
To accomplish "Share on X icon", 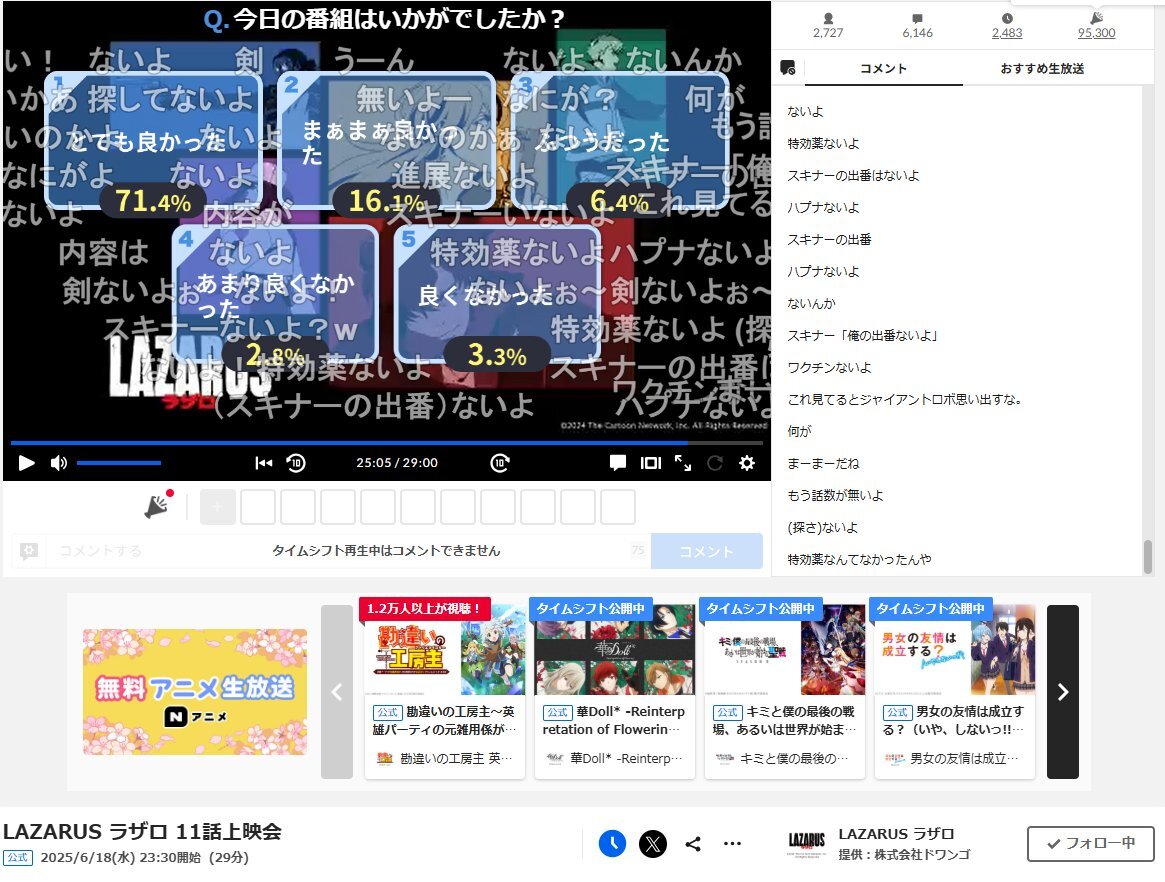I will tap(653, 843).
